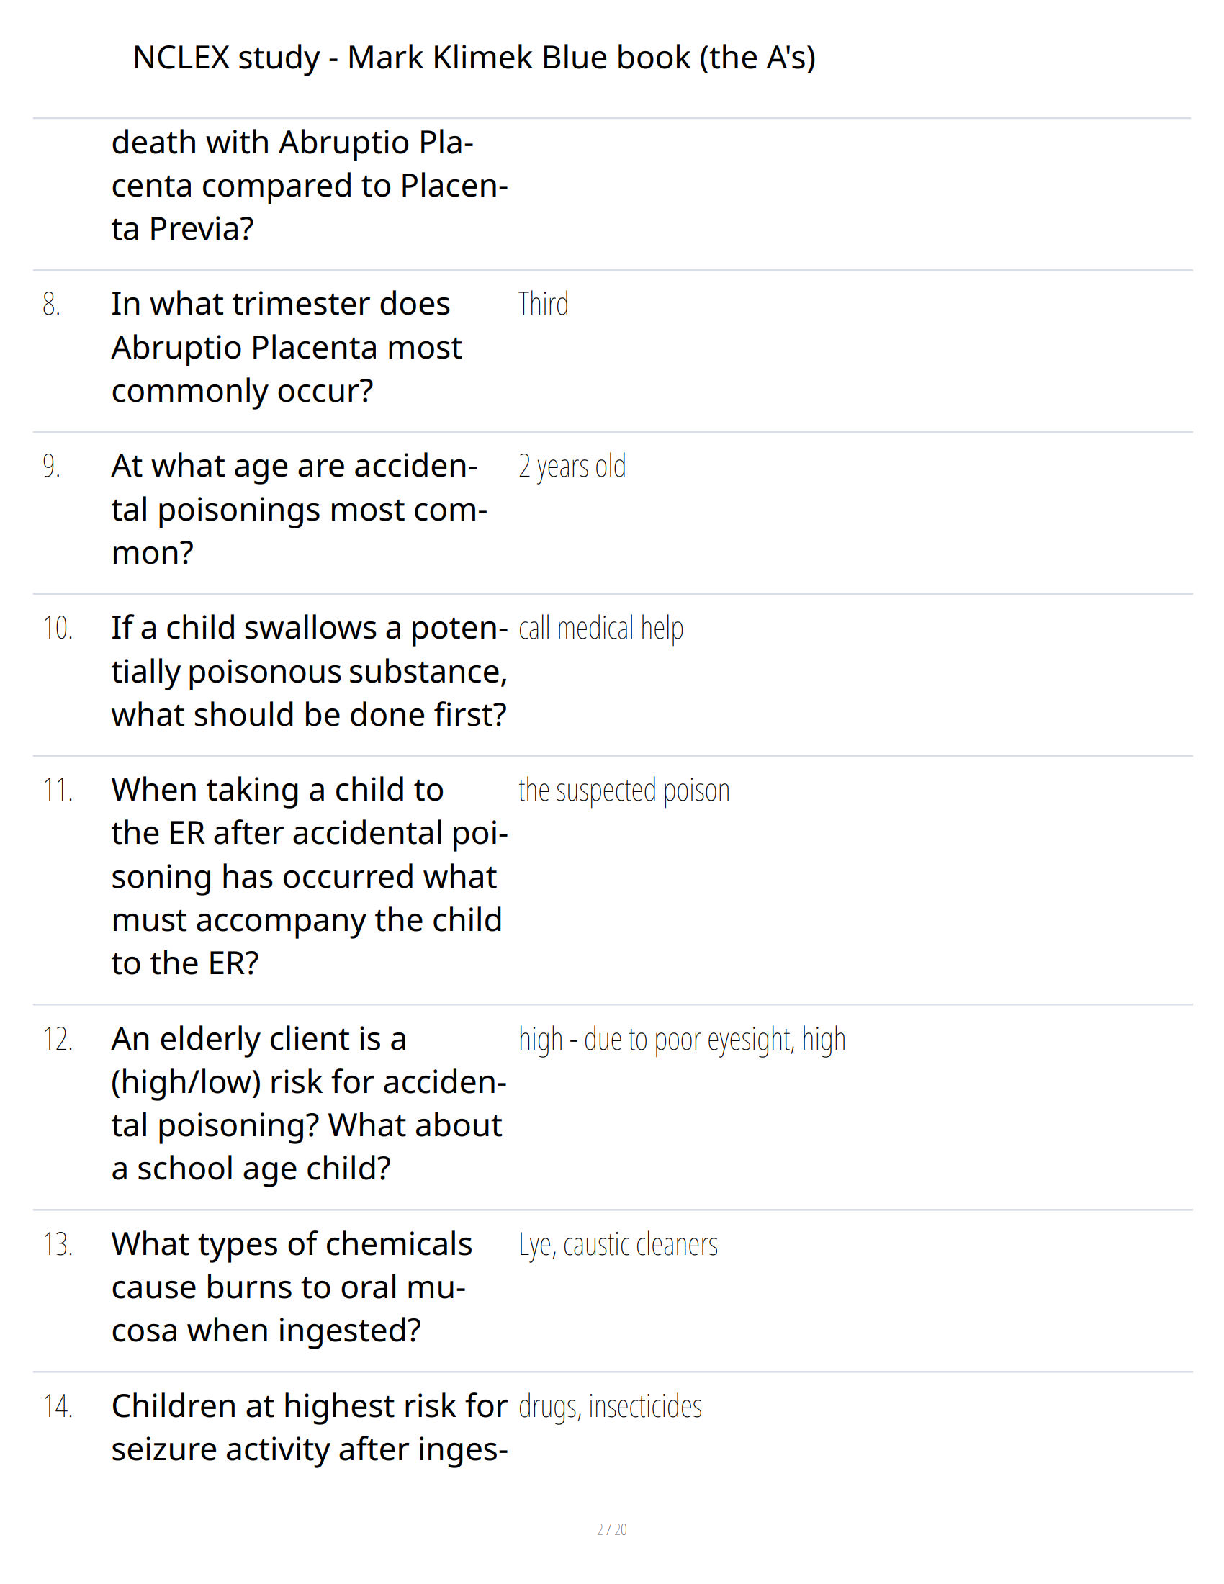Click the answer 'the suspected poison'
The width and height of the screenshot is (1224, 1584).
624,790
